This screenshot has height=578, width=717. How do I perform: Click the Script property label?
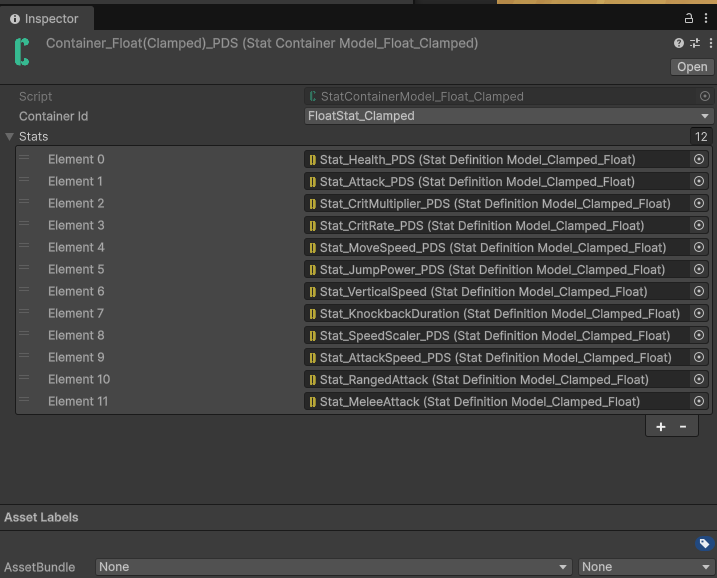point(36,96)
